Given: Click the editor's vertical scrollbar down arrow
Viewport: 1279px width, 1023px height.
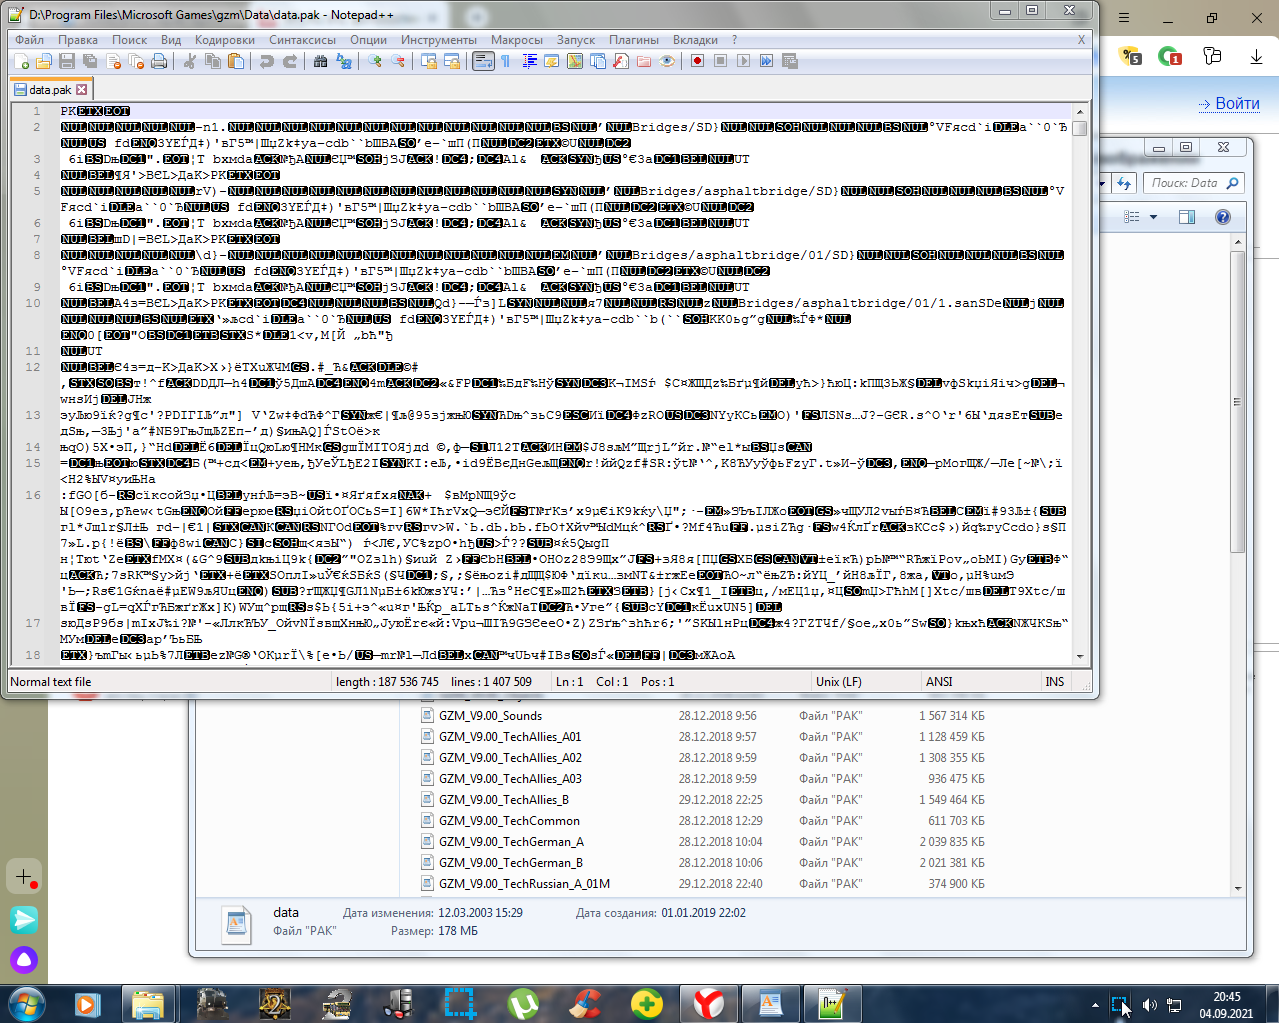Looking at the screenshot, I should pyautogui.click(x=1080, y=656).
